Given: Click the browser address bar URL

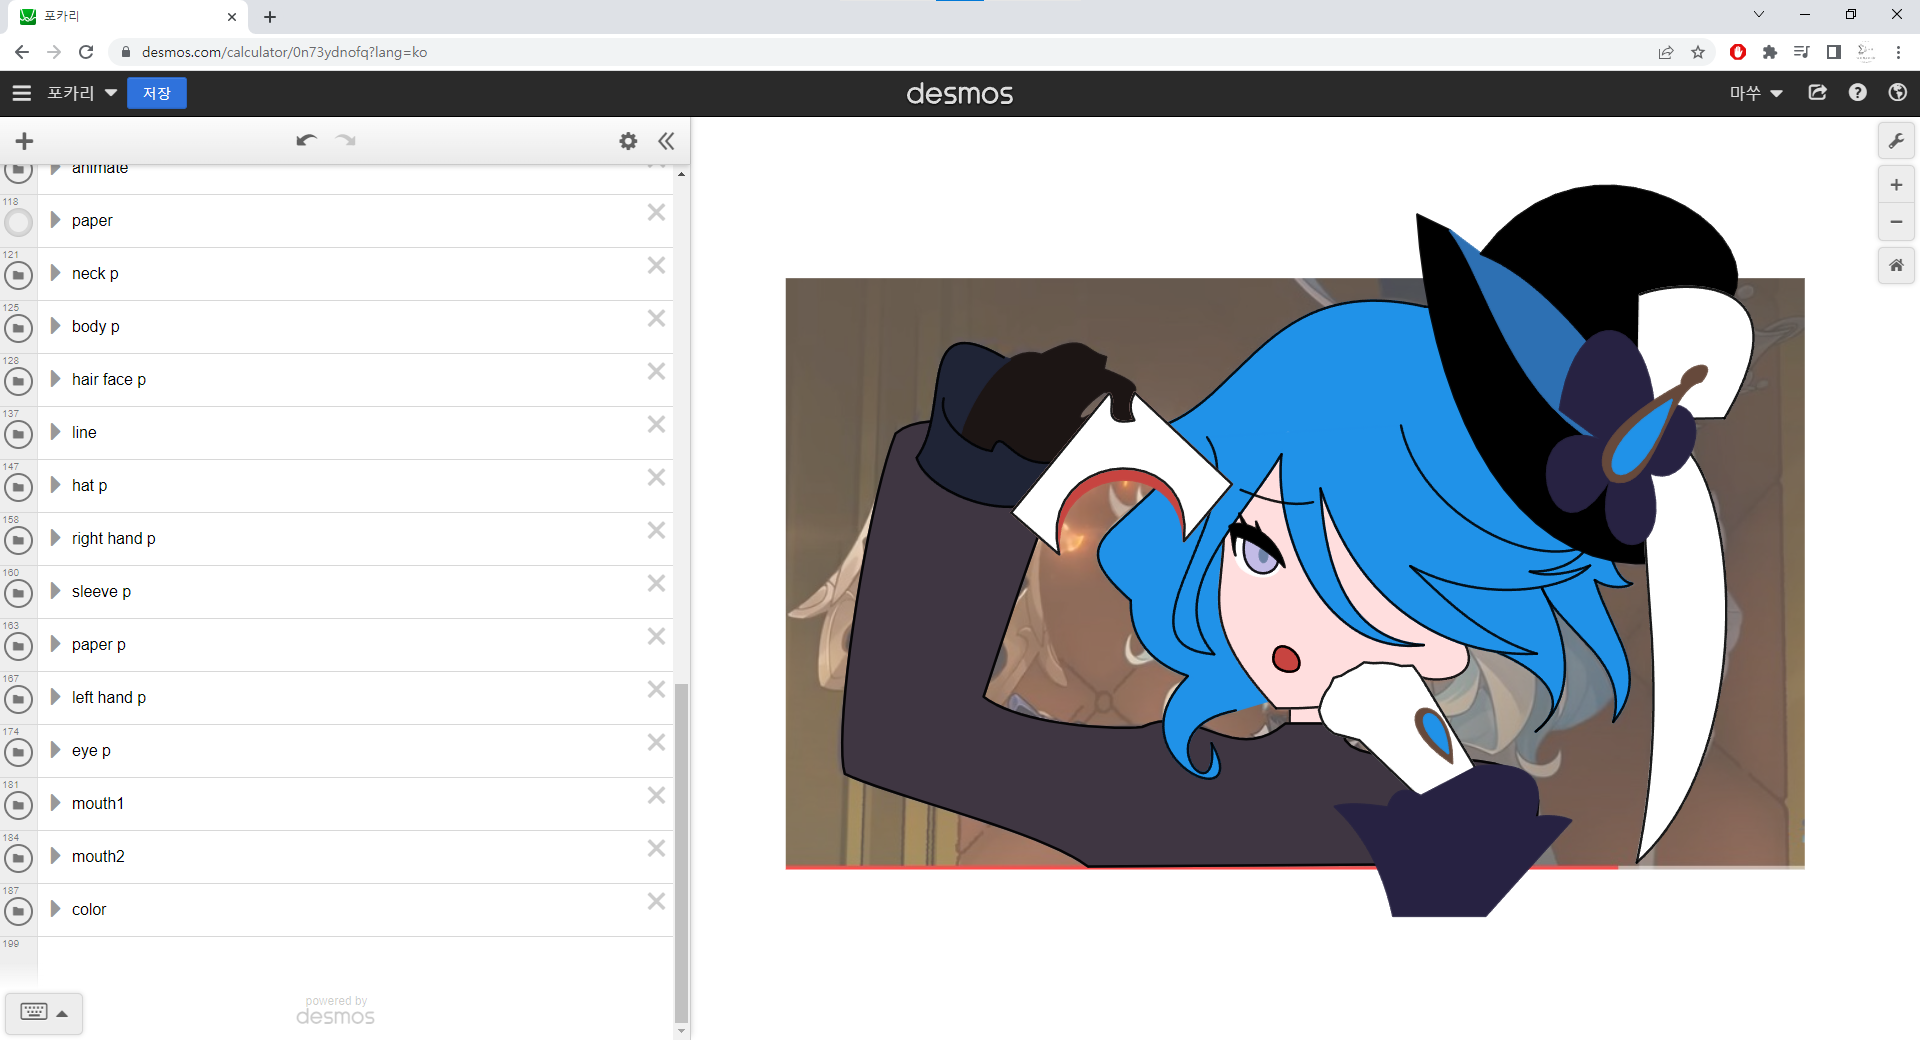Looking at the screenshot, I should pyautogui.click(x=284, y=52).
